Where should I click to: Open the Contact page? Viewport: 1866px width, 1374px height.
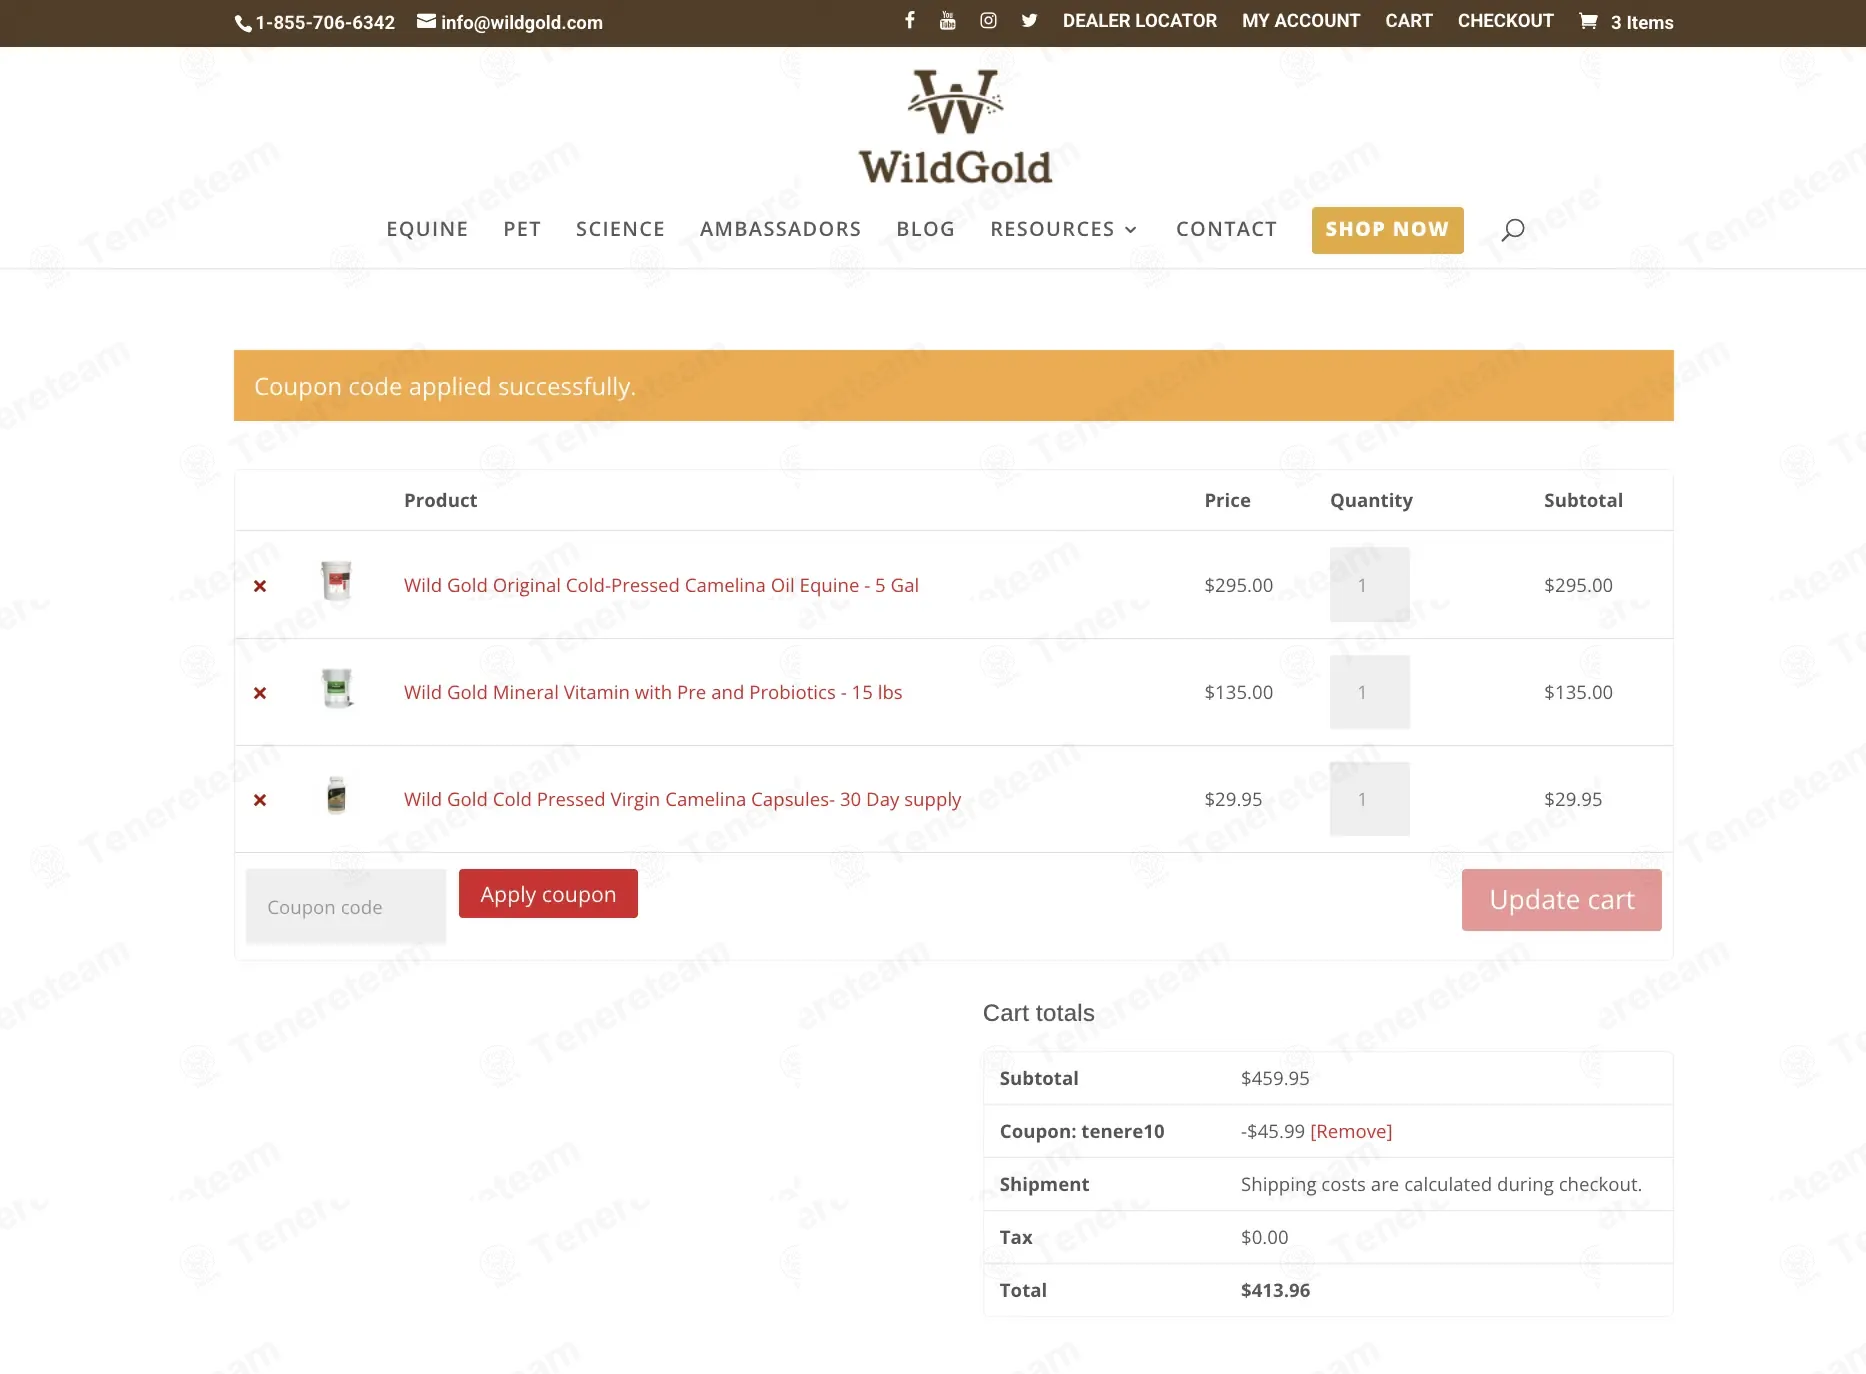point(1226,229)
